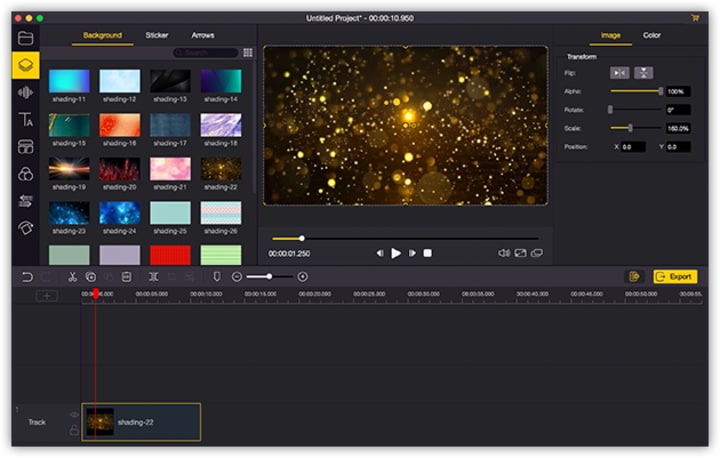Click the Export button

click(x=675, y=277)
